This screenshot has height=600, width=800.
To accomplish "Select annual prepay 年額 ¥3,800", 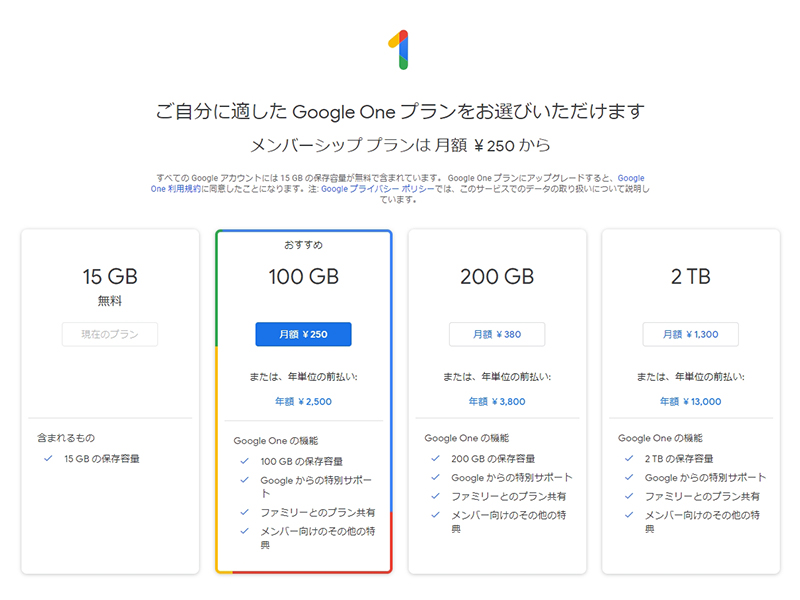I will coord(497,401).
